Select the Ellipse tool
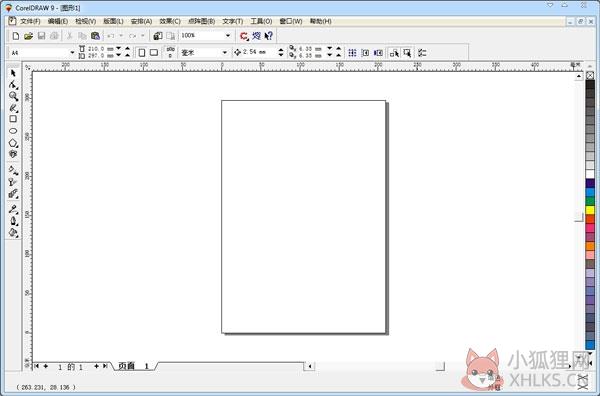The height and width of the screenshot is (396, 600). 13,131
